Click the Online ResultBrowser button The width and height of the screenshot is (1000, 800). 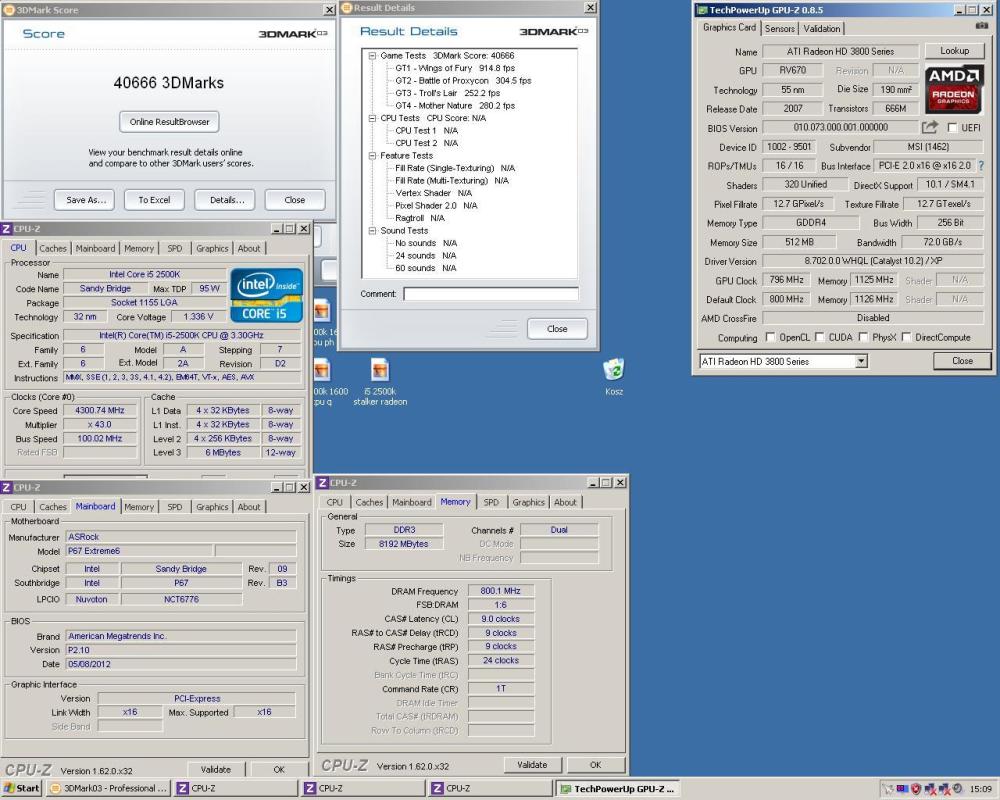169,121
